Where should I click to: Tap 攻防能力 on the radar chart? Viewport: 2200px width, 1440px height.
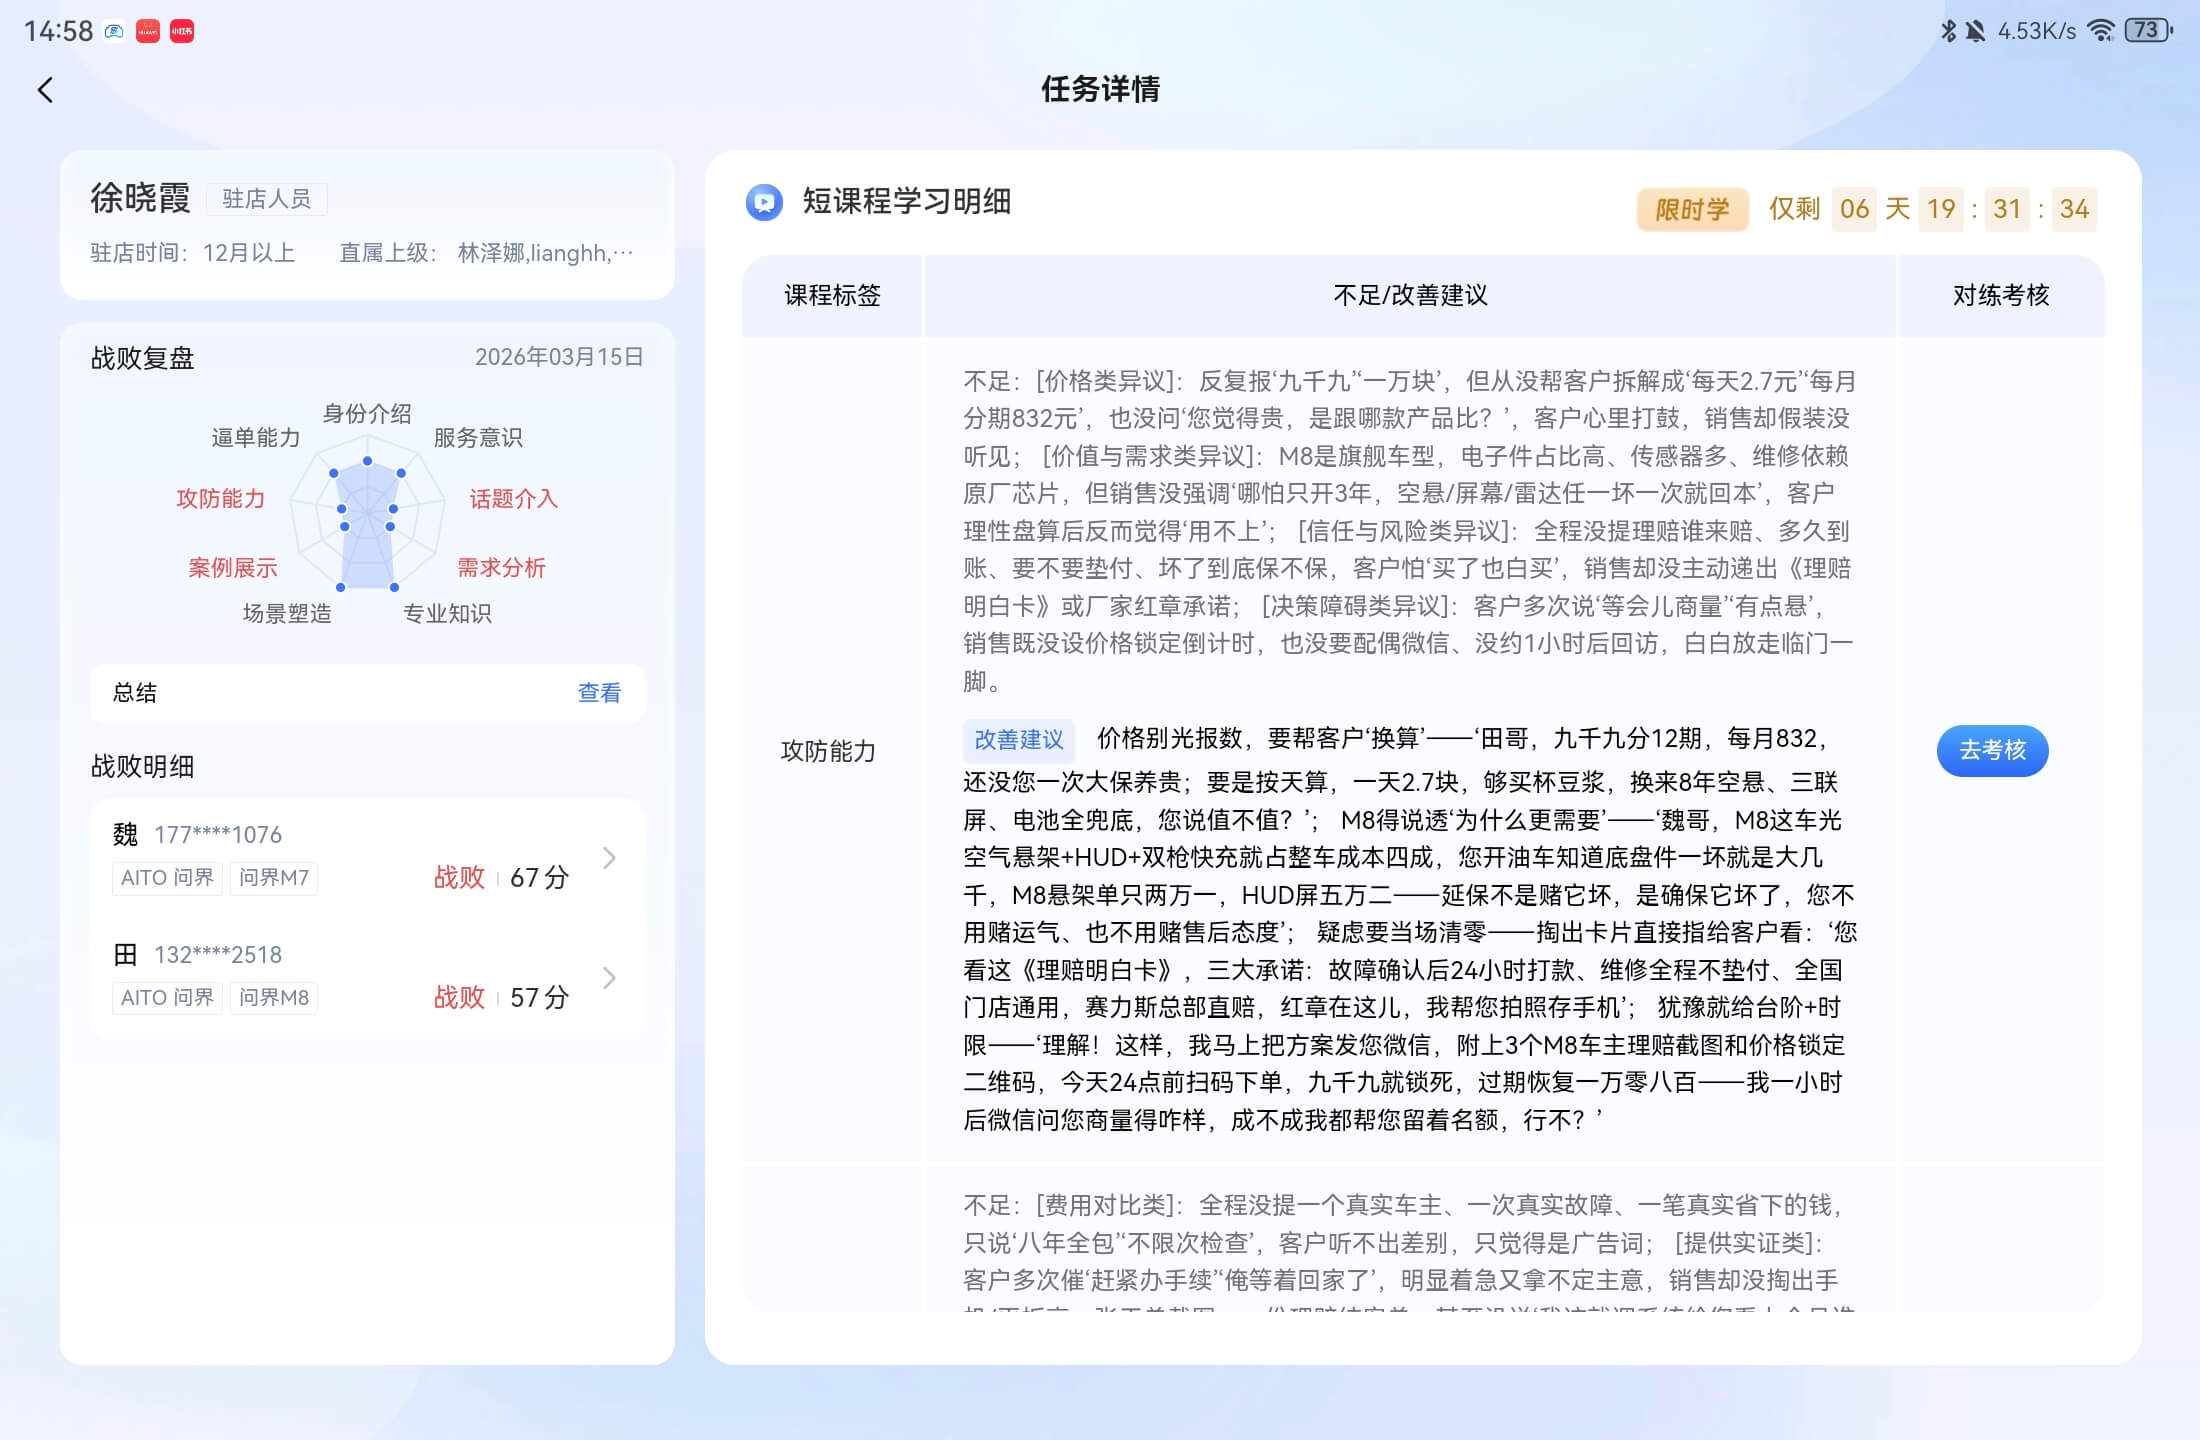tap(221, 499)
